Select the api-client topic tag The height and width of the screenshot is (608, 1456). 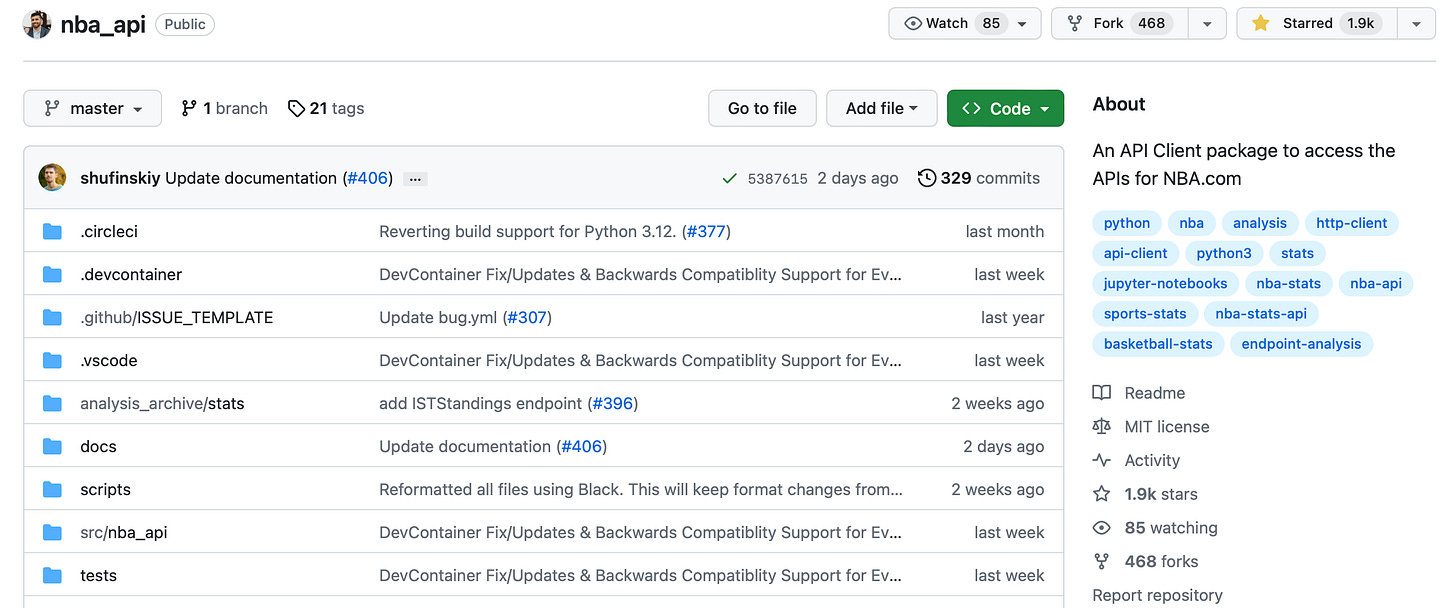pos(1135,253)
